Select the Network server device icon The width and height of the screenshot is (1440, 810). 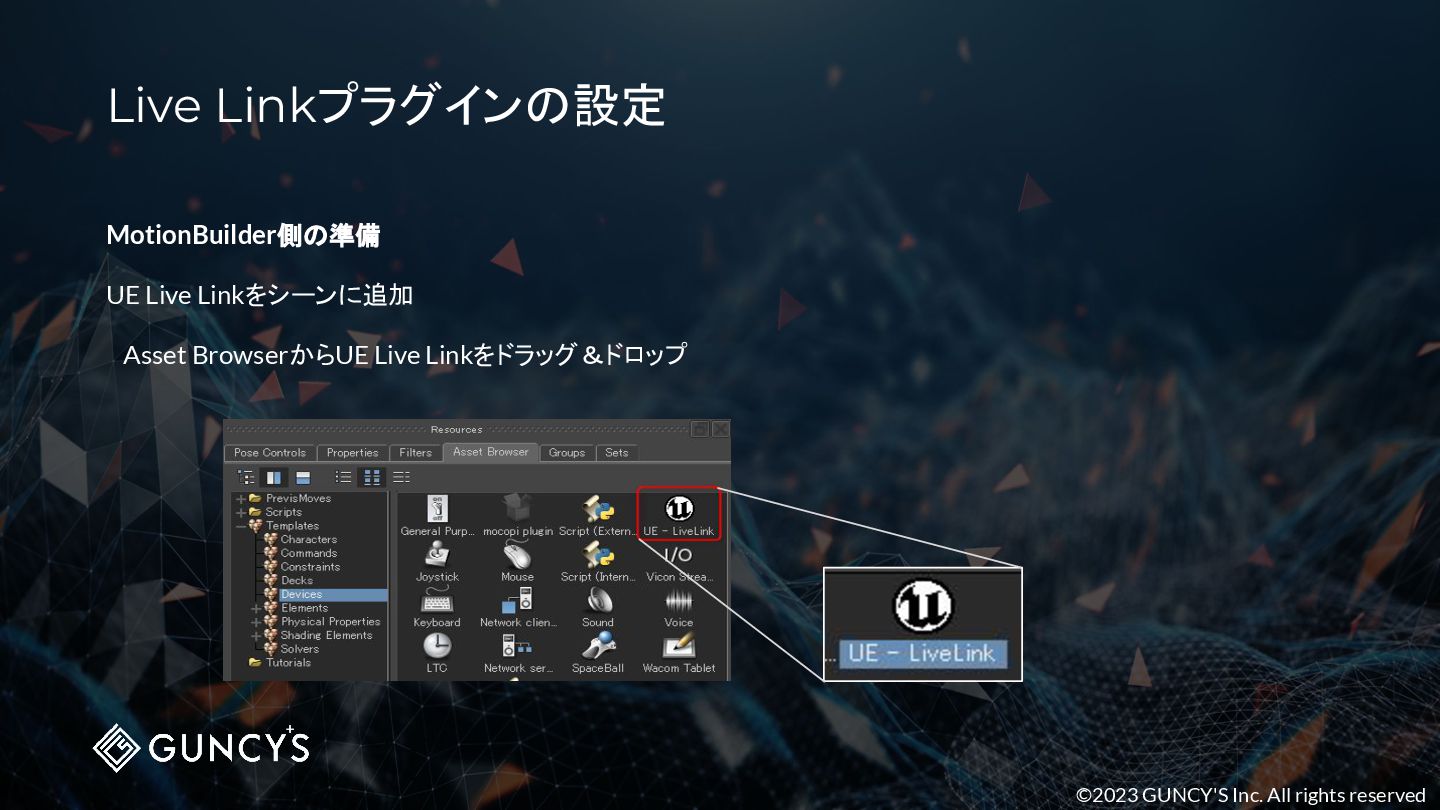[517, 646]
